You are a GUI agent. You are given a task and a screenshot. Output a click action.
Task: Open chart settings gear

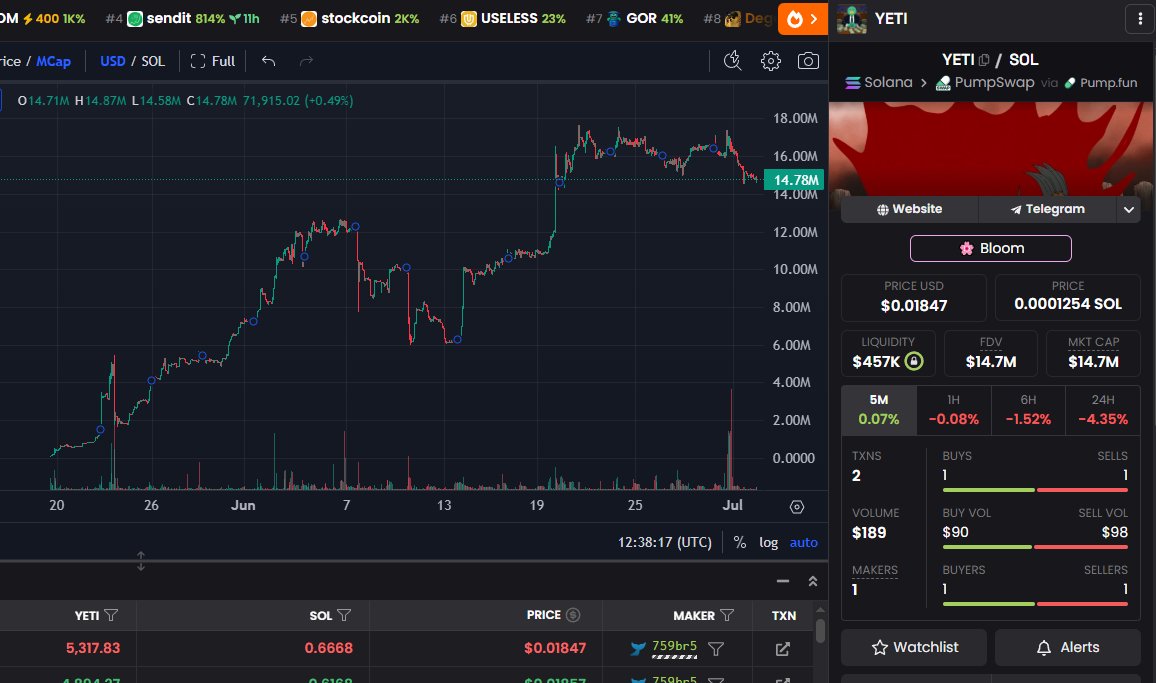[770, 60]
